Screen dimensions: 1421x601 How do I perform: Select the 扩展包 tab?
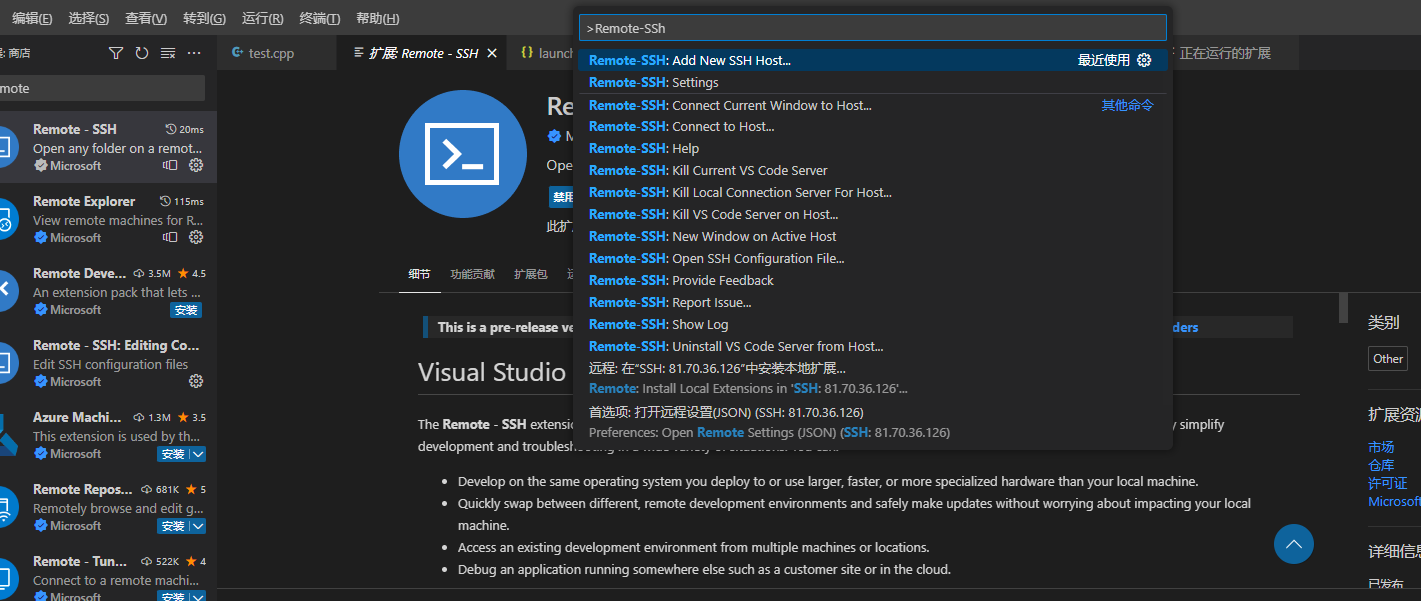coord(531,274)
